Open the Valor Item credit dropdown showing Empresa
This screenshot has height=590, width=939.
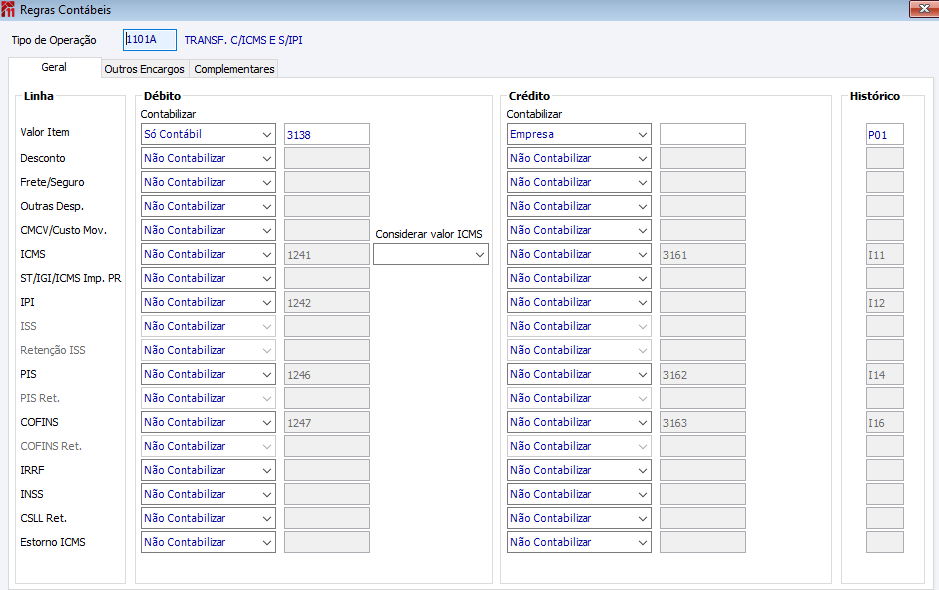(x=579, y=134)
